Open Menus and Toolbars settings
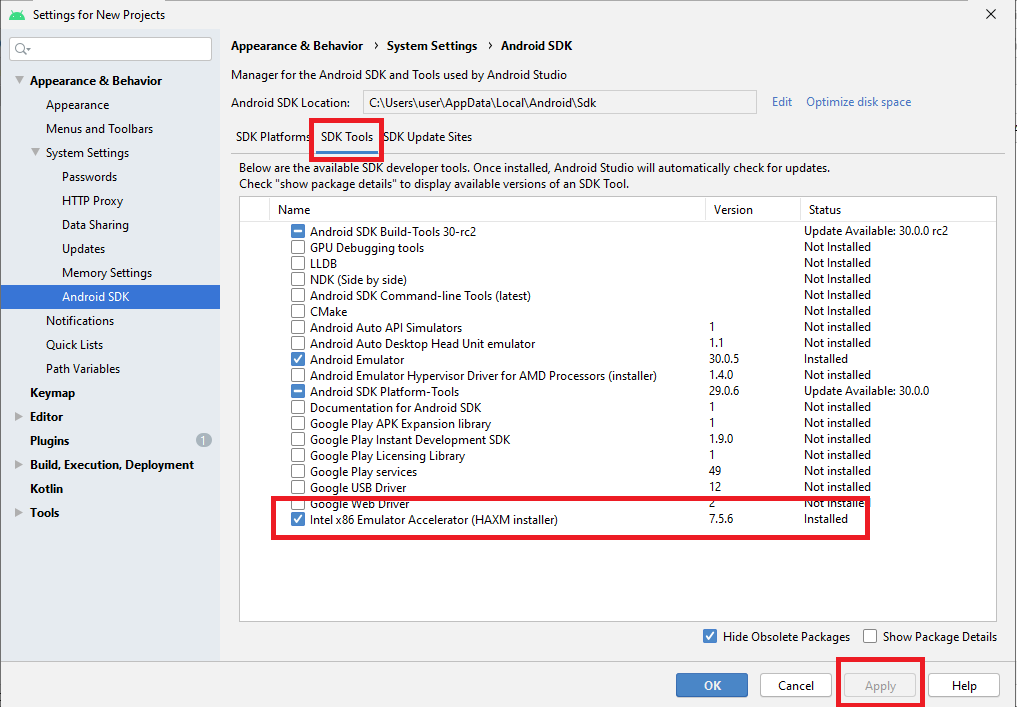The width and height of the screenshot is (1017, 707). tap(99, 128)
